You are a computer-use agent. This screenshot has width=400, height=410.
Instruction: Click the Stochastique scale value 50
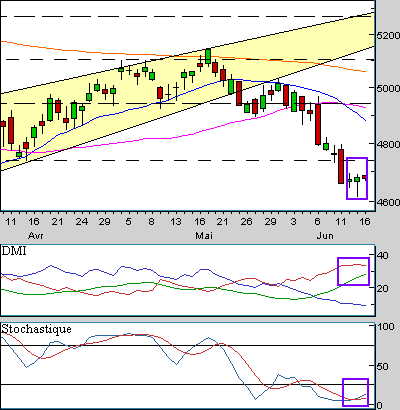coord(383,367)
